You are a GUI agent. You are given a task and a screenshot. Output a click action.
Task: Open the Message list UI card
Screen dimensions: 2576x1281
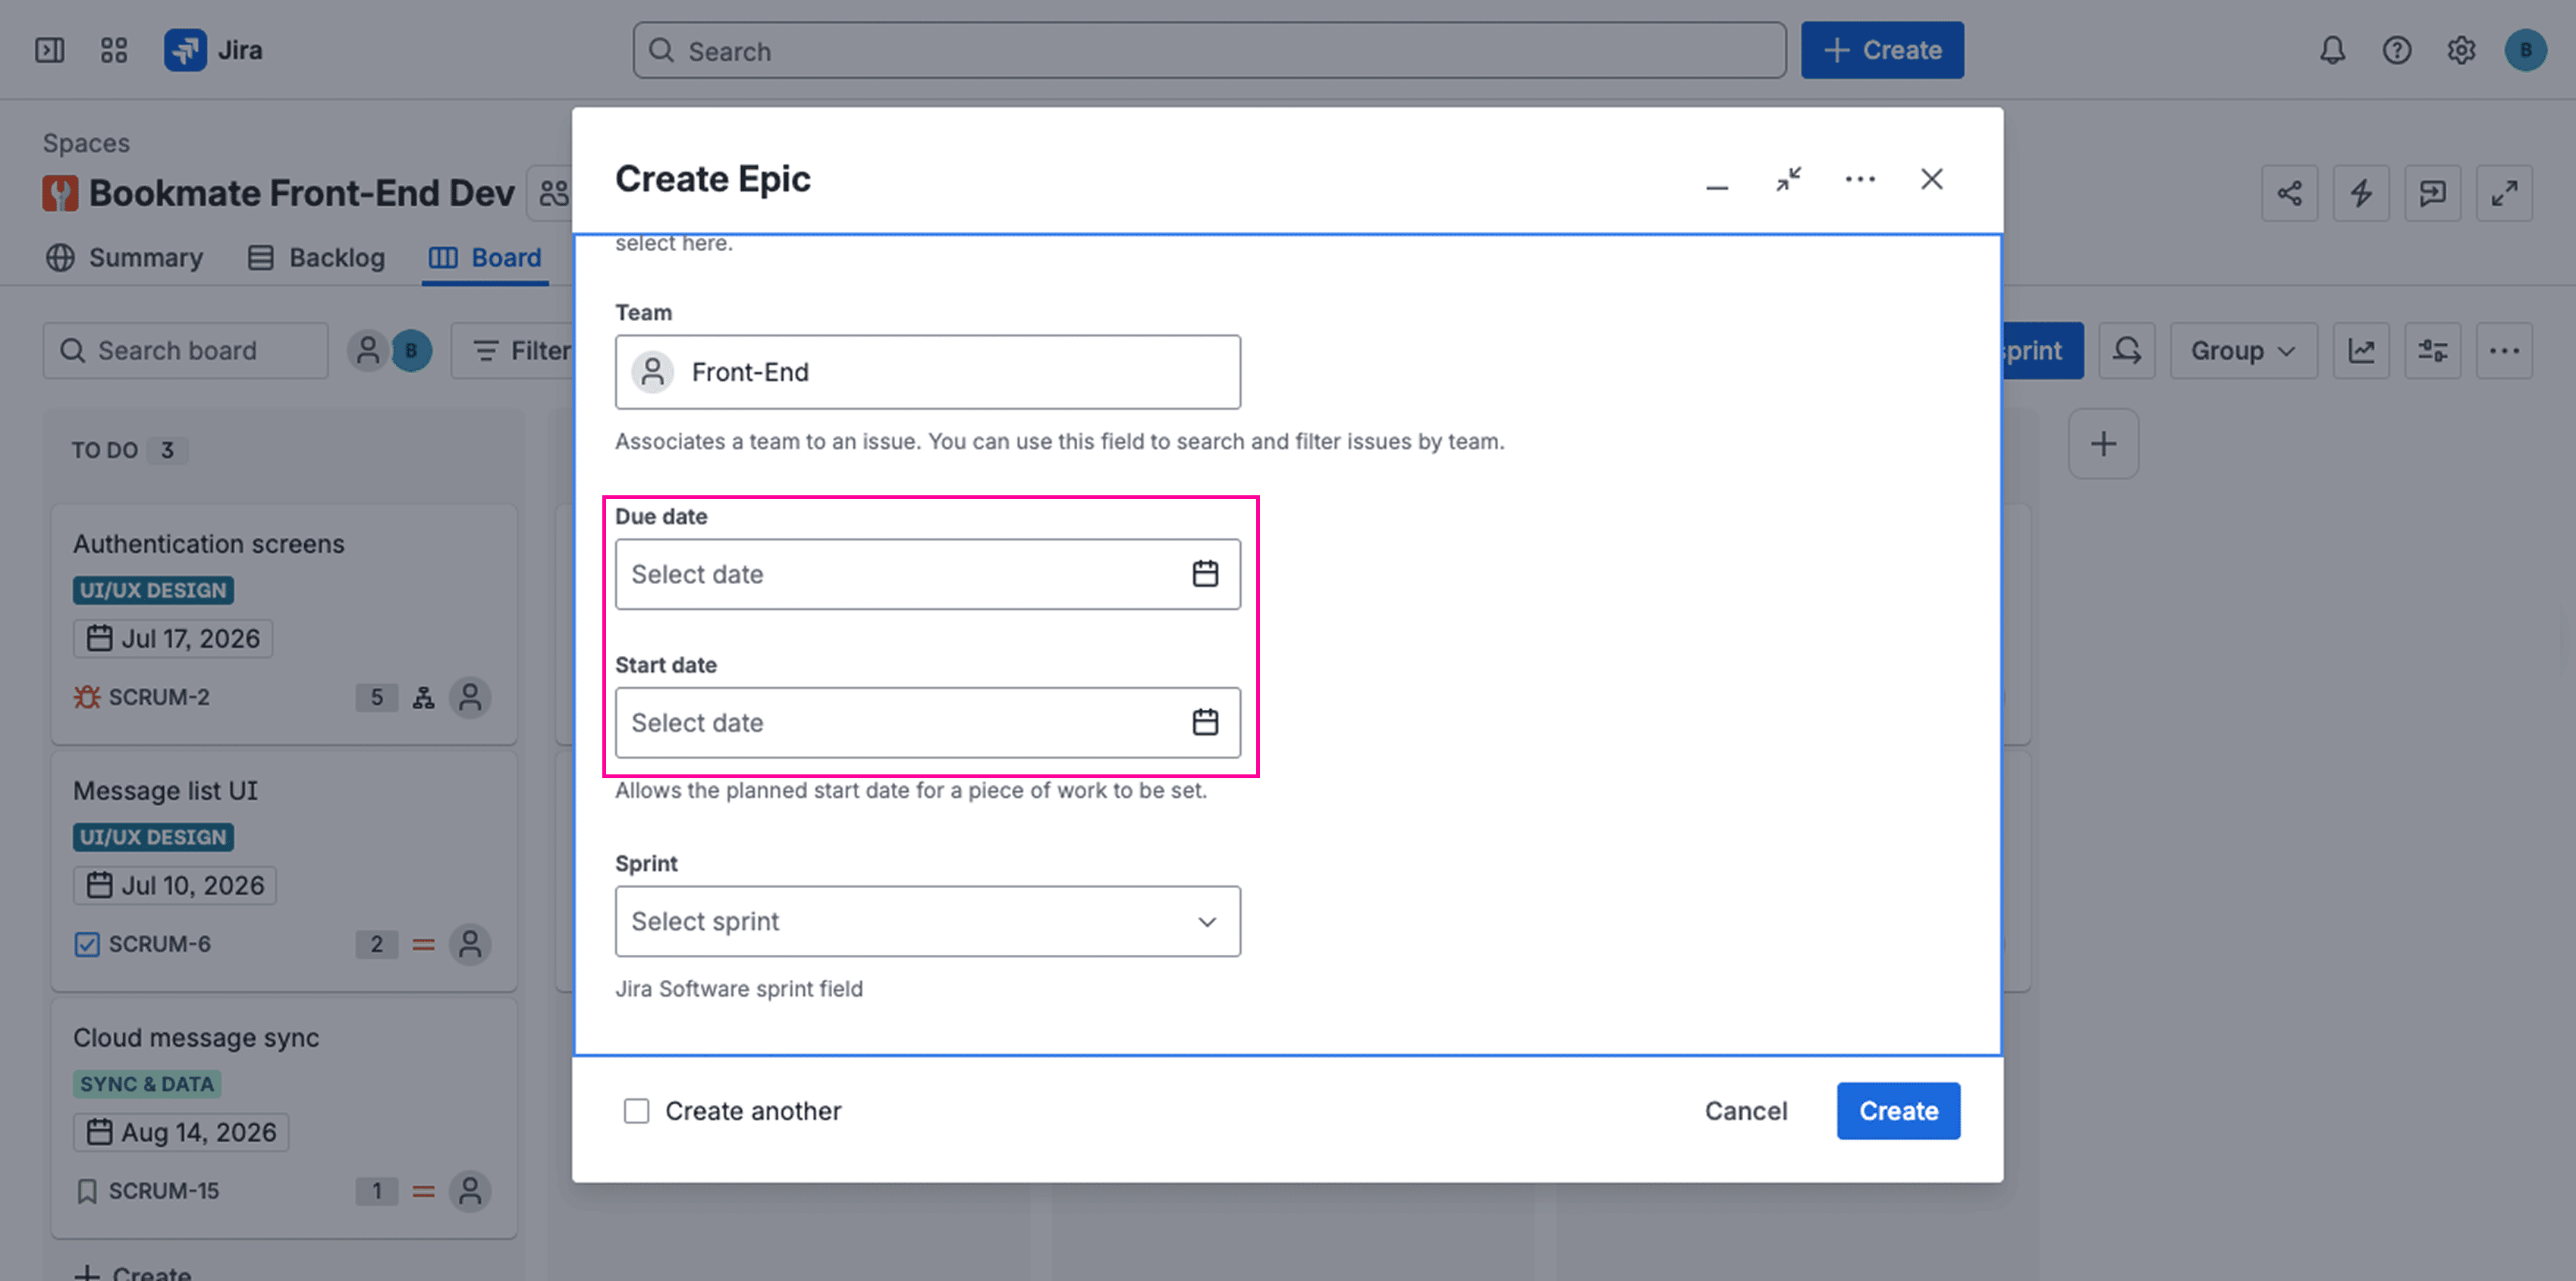(x=284, y=871)
